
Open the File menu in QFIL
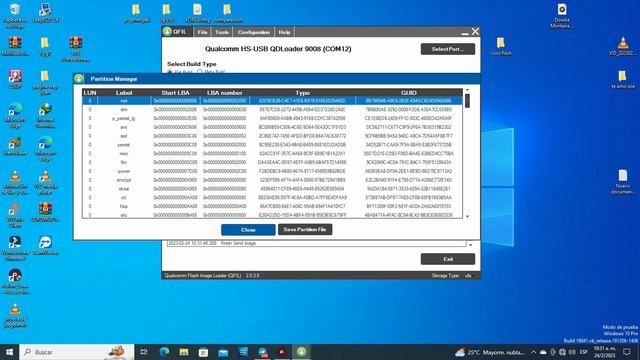[x=202, y=32]
